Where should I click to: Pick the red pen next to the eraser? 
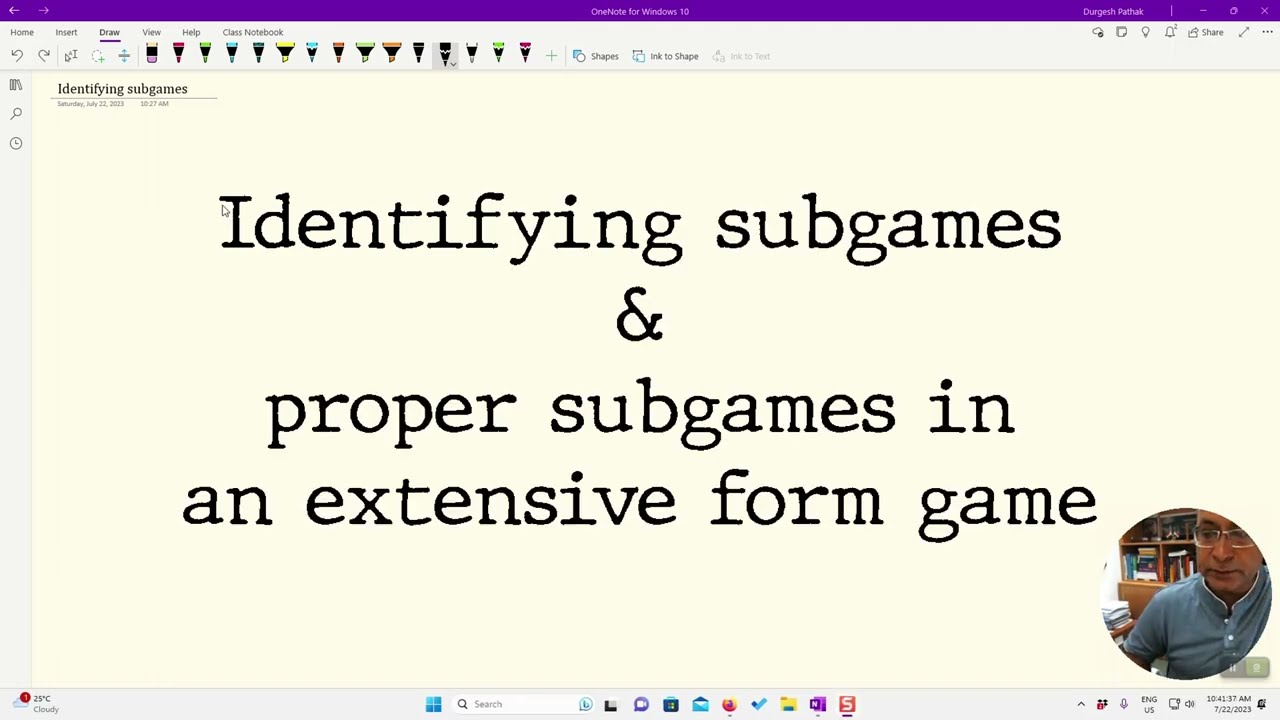click(x=178, y=54)
